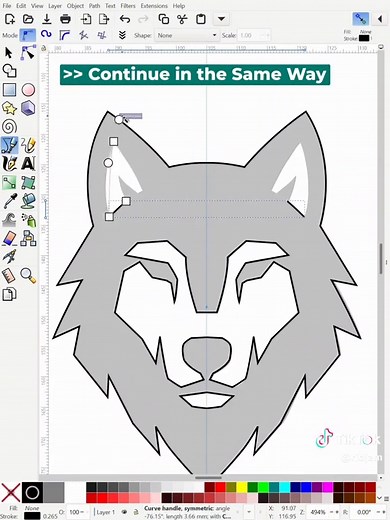Open the Edit menu
The image size is (390, 520).
click(x=21, y=6)
